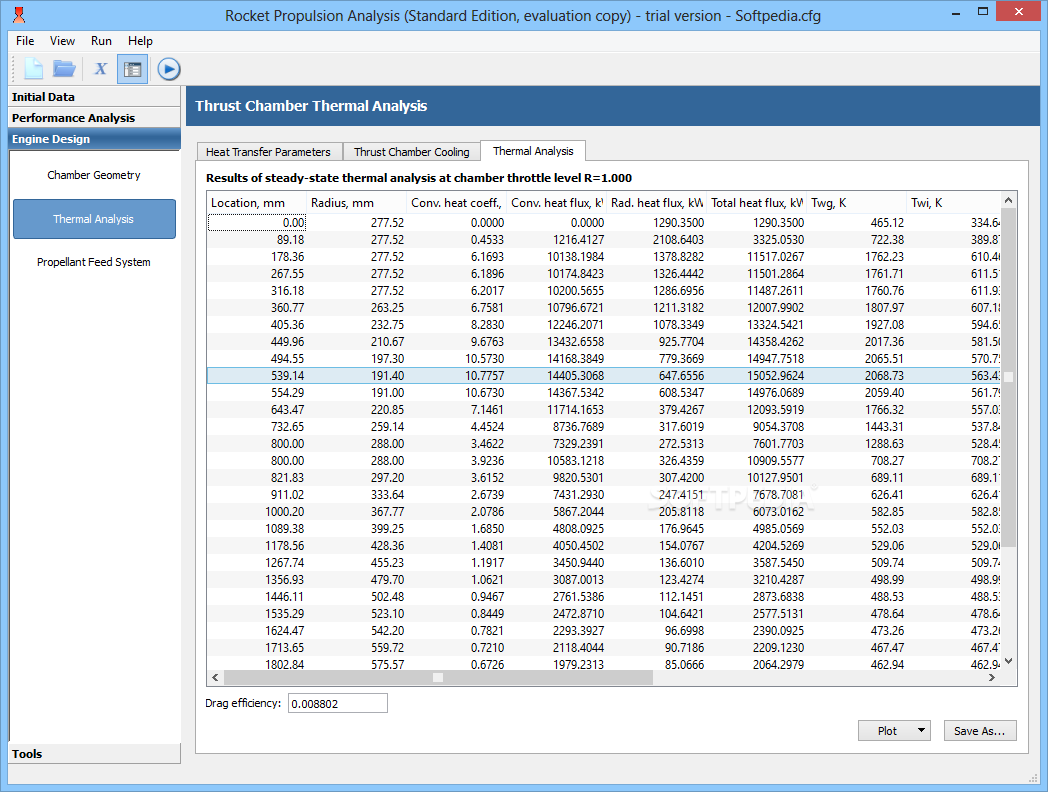1048x792 pixels.
Task: Click the Drag efficiency input field
Action: tap(338, 703)
